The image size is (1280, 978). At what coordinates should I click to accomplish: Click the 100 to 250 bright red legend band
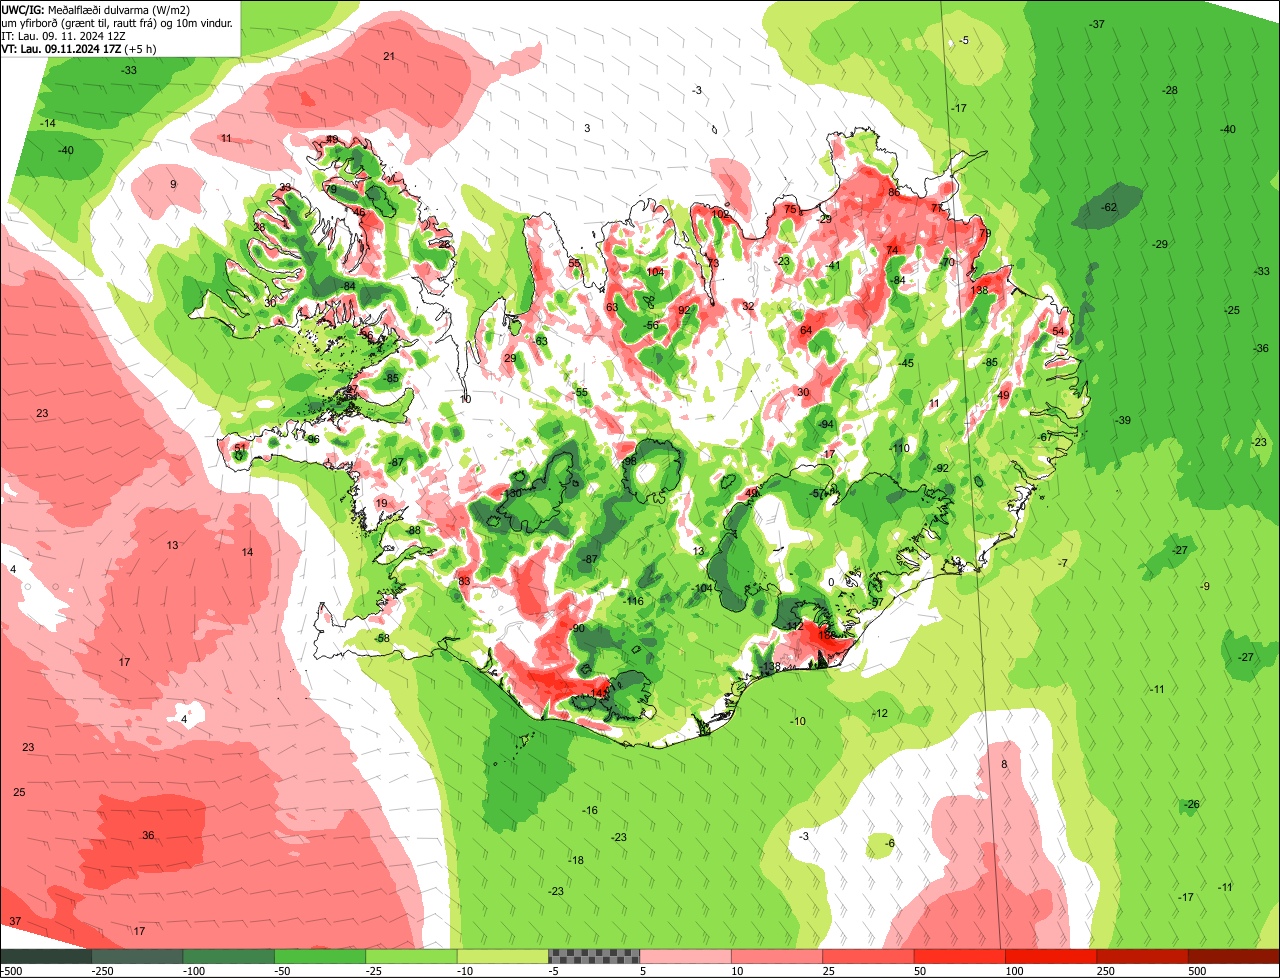click(x=1051, y=956)
